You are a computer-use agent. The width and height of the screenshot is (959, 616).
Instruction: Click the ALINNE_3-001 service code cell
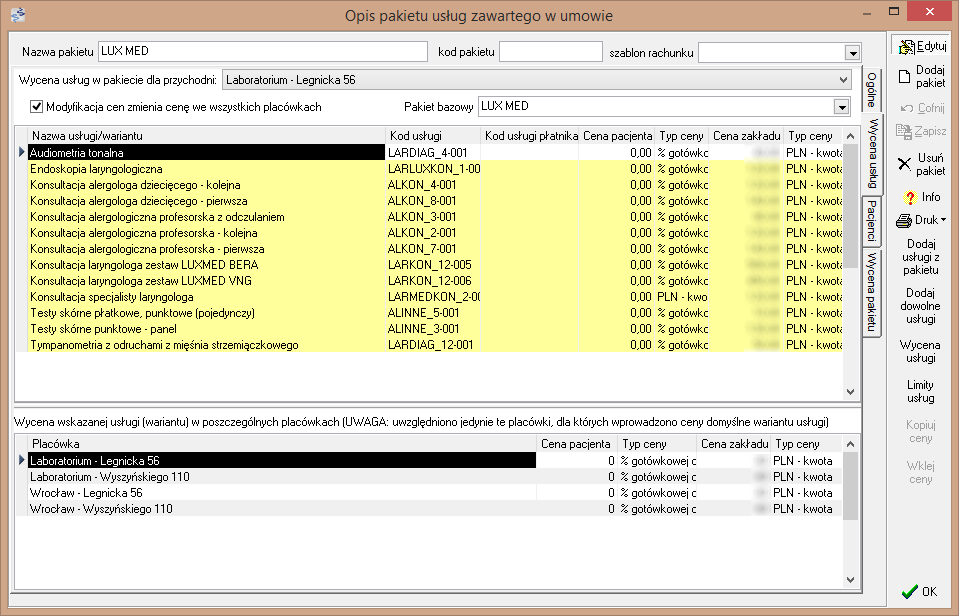433,328
